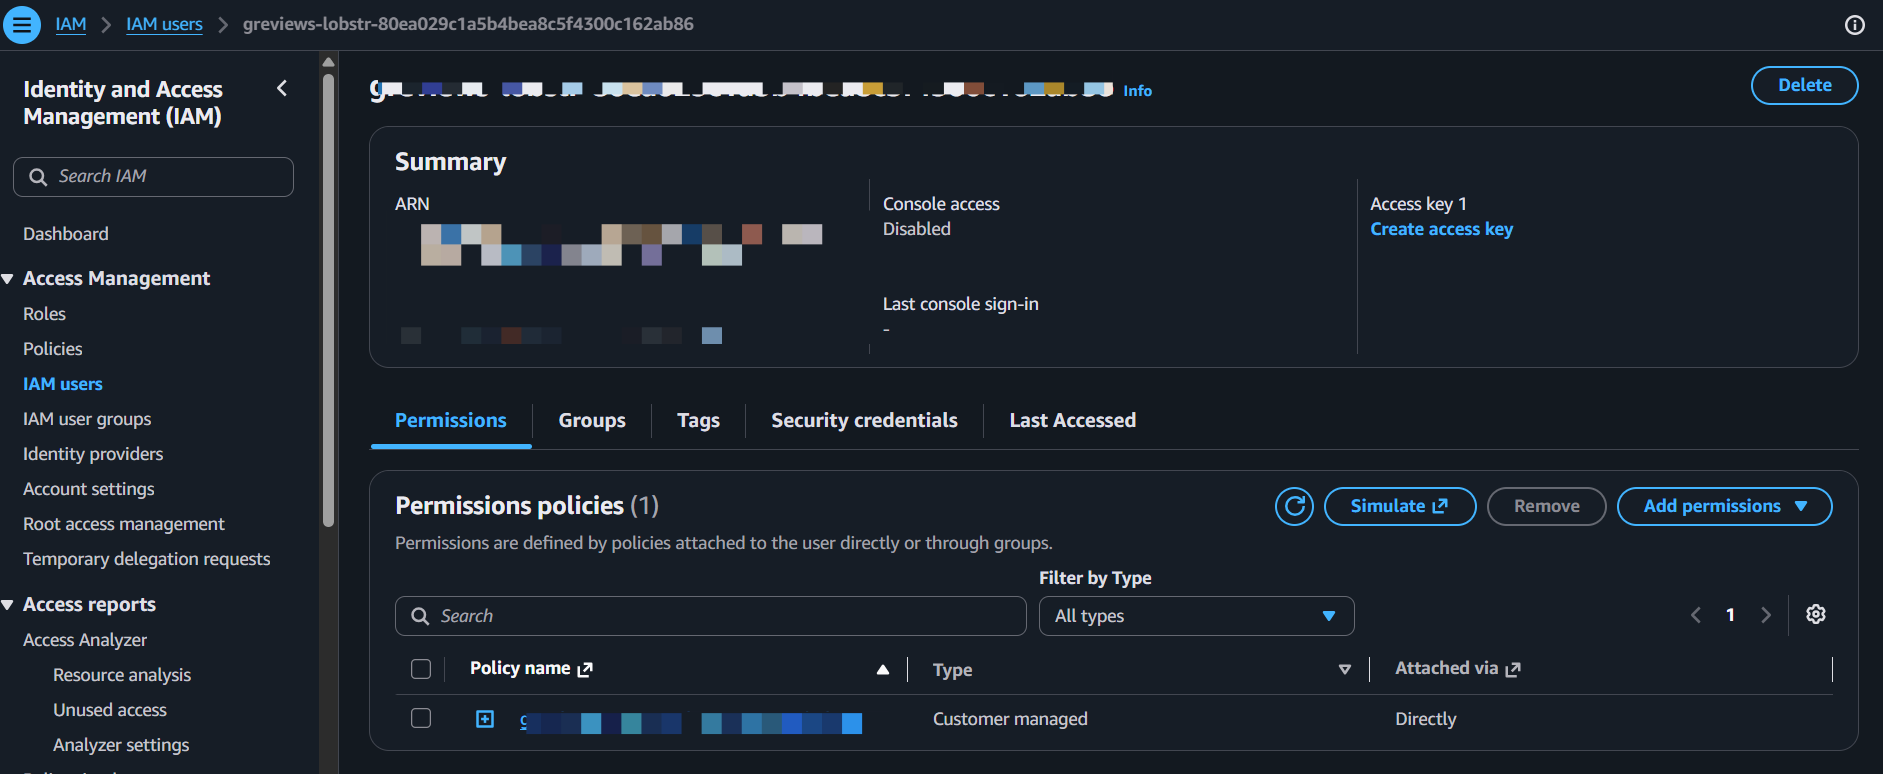This screenshot has width=1883, height=774.
Task: Open Analyzer settings
Action: tap(121, 745)
